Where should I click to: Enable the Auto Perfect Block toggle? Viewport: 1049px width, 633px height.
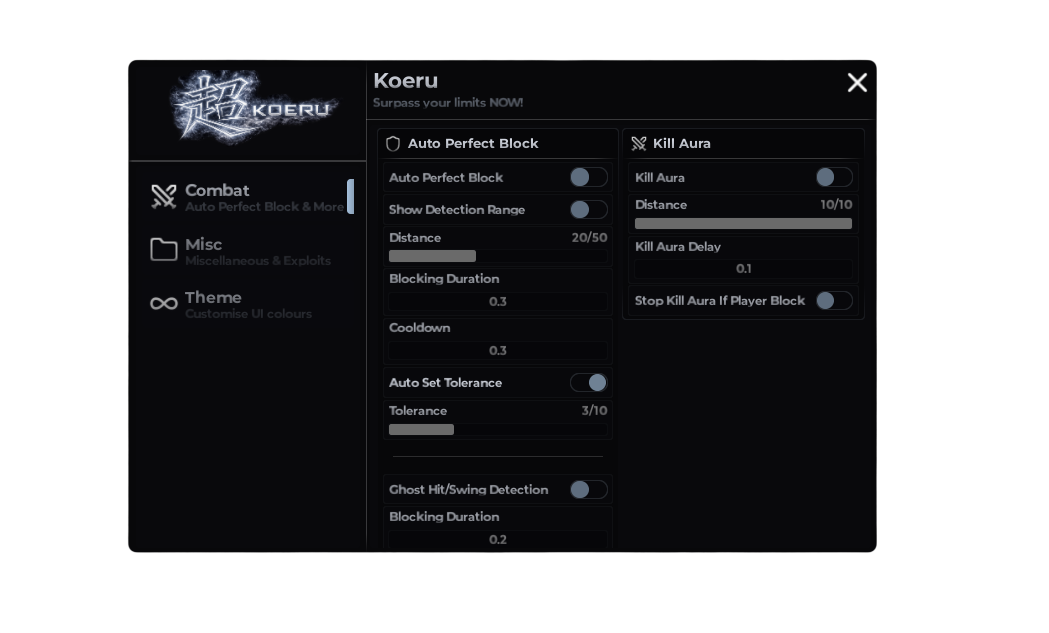pyautogui.click(x=589, y=177)
